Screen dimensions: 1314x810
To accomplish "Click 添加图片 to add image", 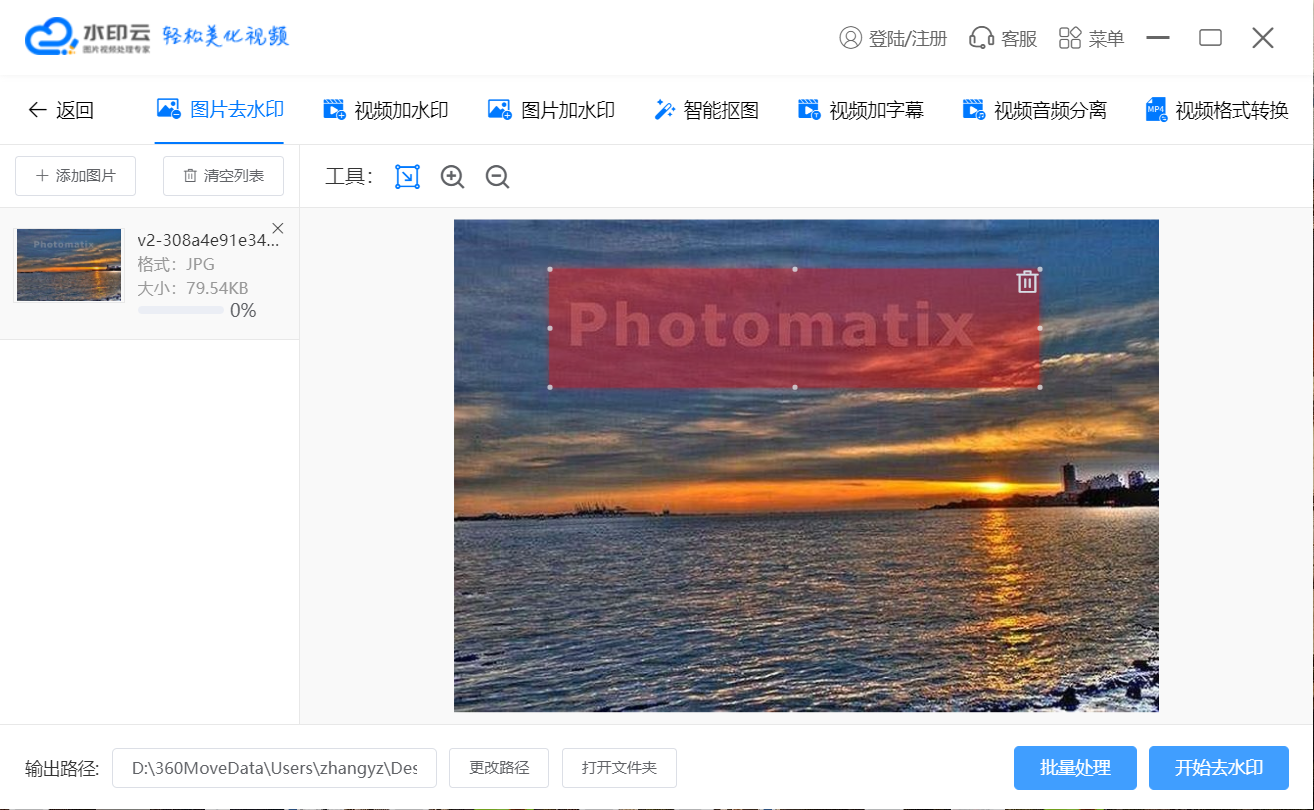I will pos(75,176).
